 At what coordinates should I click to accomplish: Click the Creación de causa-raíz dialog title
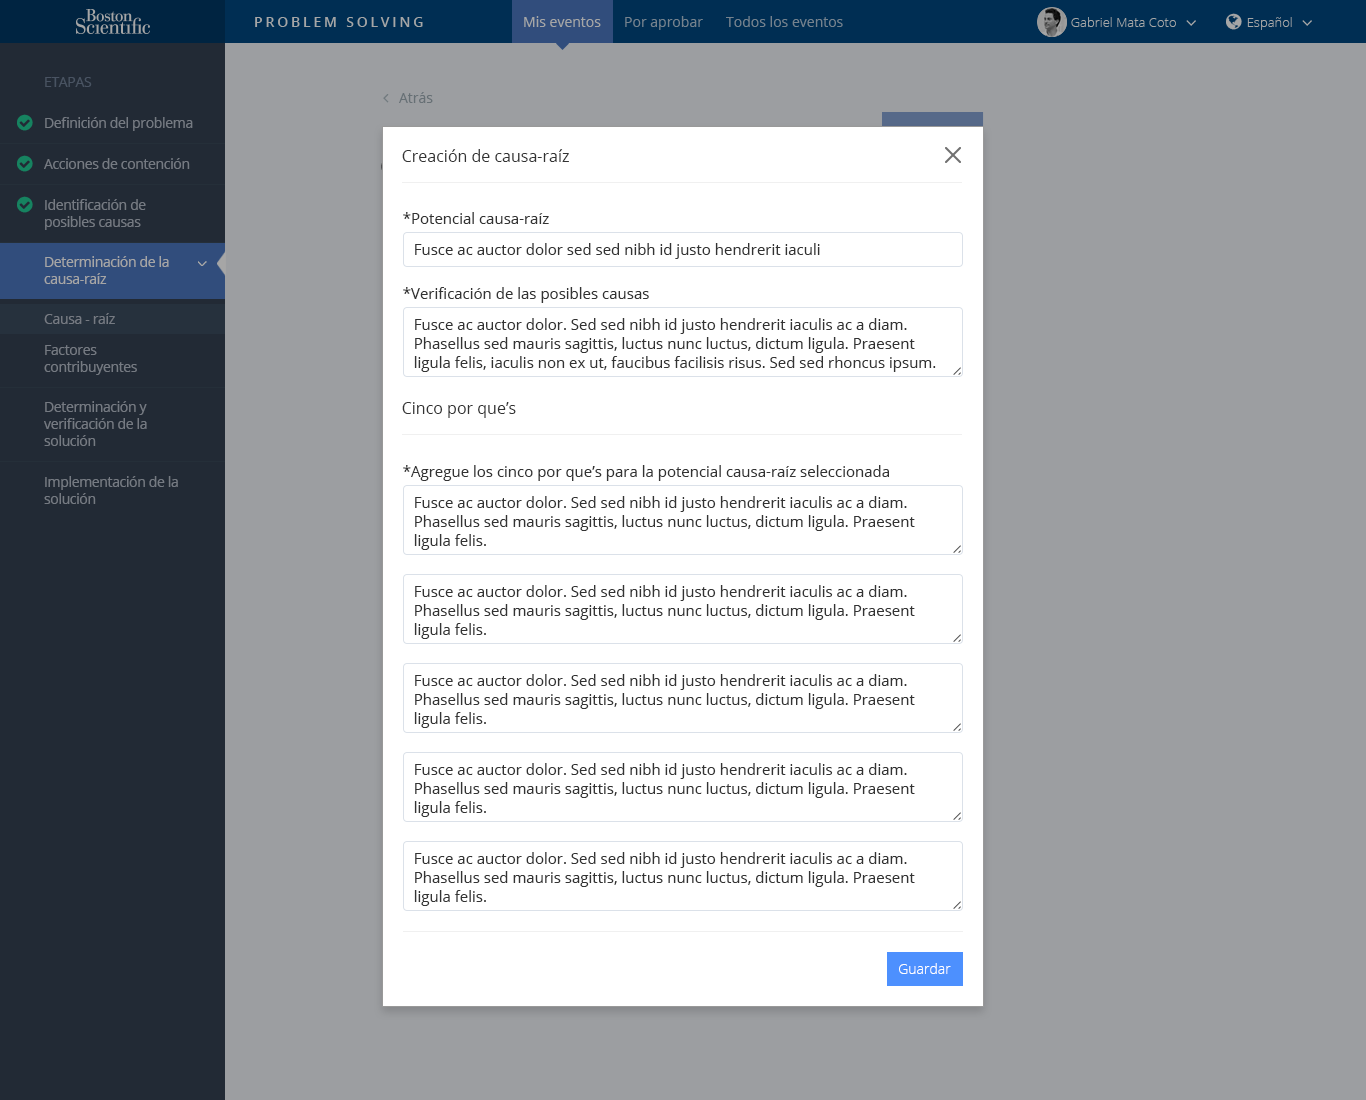coord(486,156)
